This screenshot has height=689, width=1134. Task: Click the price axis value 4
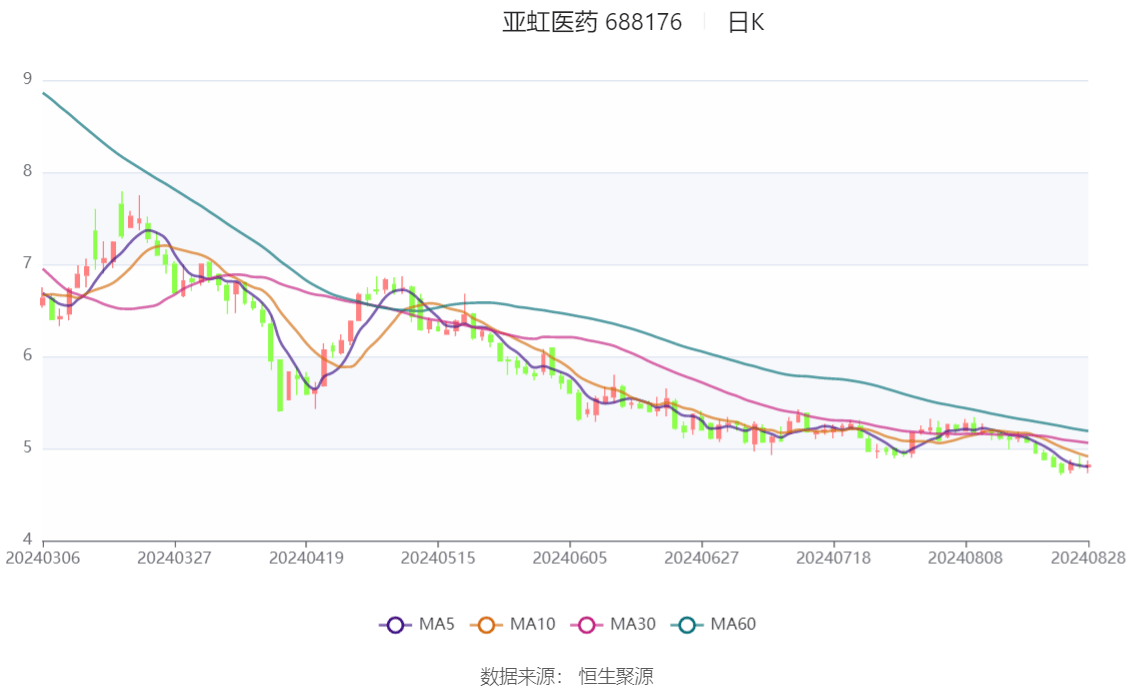pos(27,539)
